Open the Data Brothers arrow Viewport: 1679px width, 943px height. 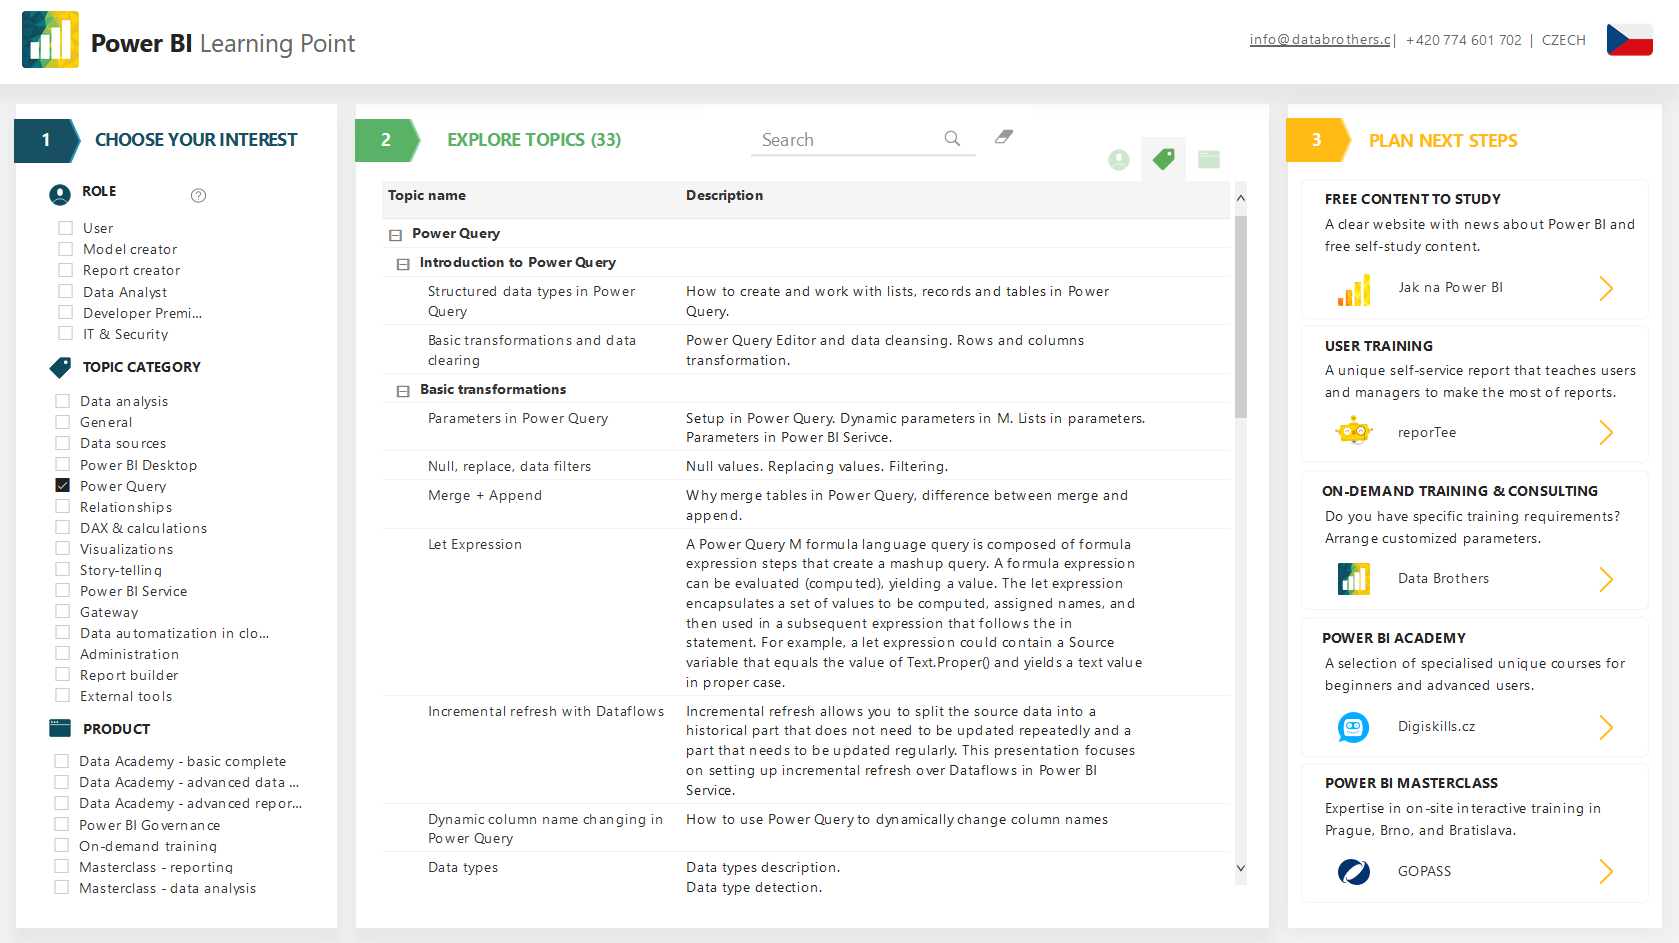[1606, 580]
